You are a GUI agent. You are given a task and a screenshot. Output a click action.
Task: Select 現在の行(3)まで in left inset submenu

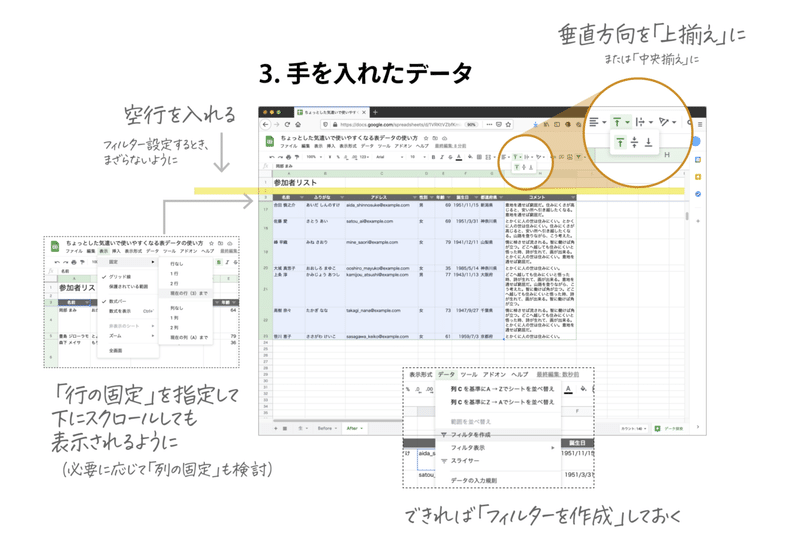(x=186, y=293)
